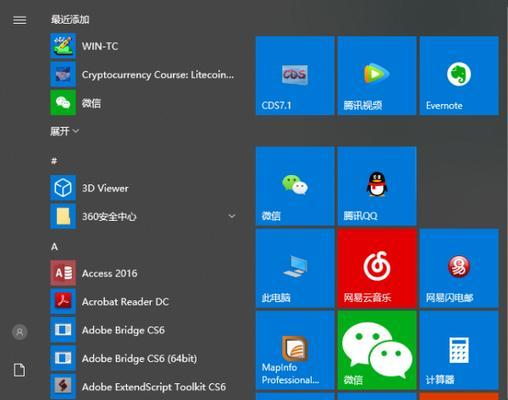This screenshot has width=508, height=400.
Task: Expand the recently added list via 展开
Action: click(64, 131)
